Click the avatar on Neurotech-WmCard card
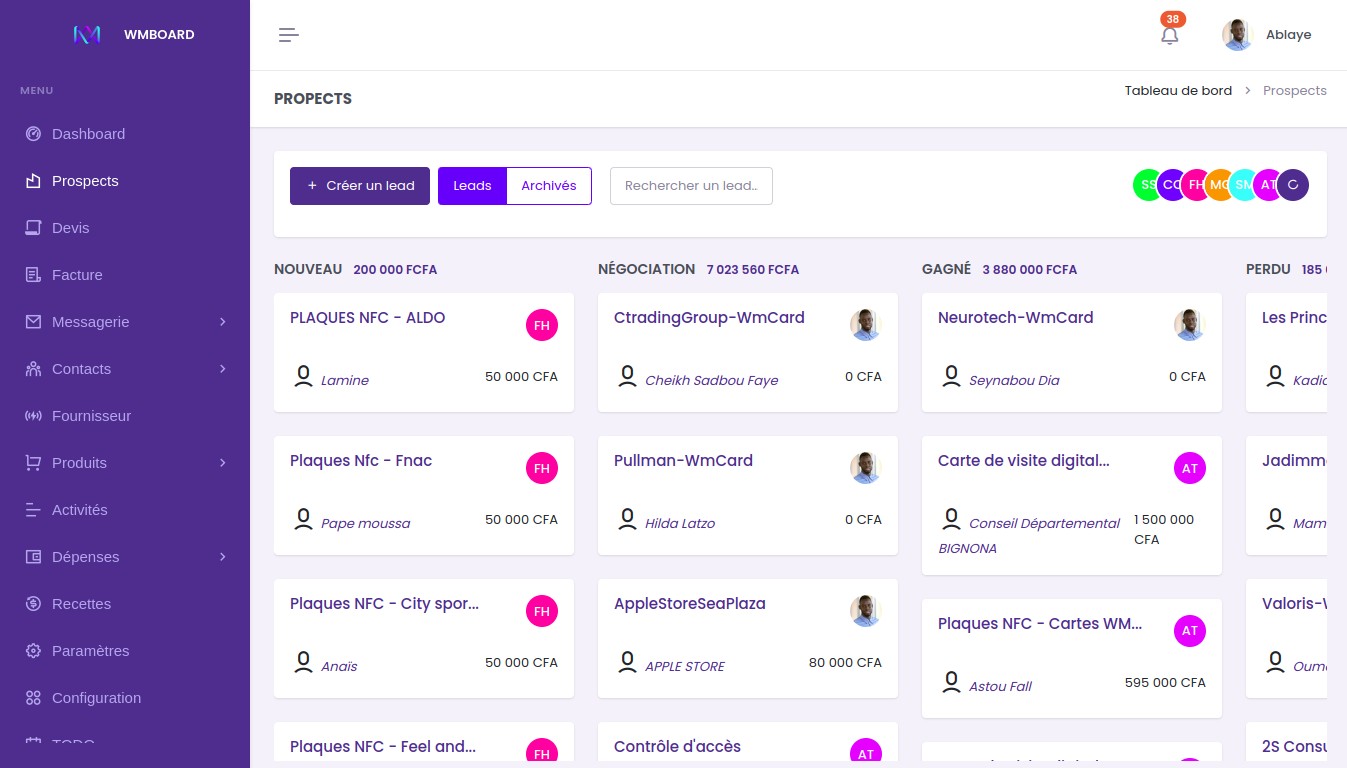Viewport: 1347px width, 768px height. coord(1190,325)
